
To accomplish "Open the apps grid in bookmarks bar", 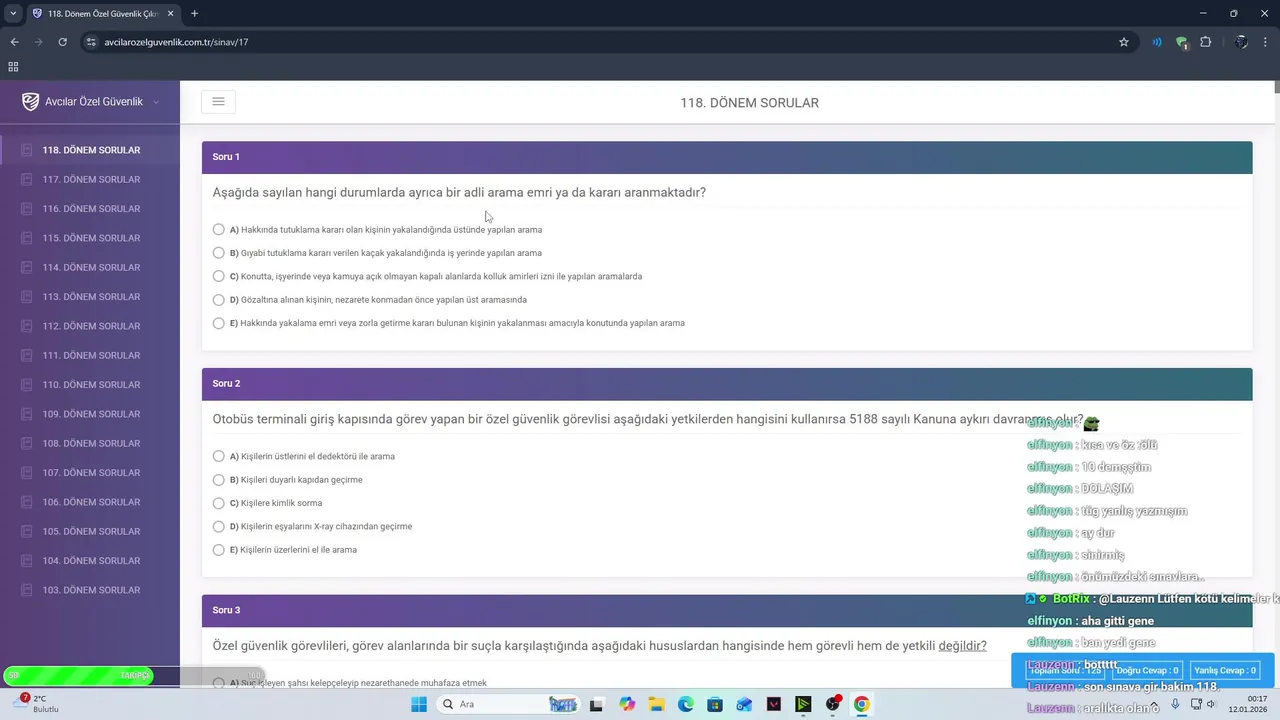I will (x=13, y=67).
